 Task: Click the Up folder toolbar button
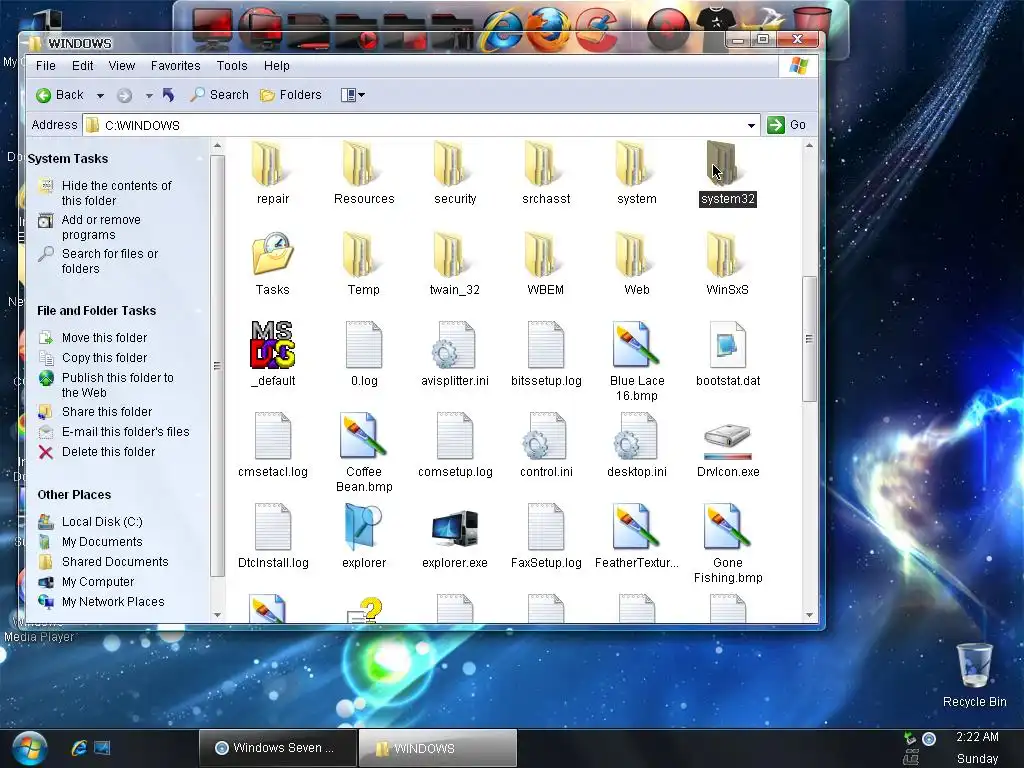168,95
